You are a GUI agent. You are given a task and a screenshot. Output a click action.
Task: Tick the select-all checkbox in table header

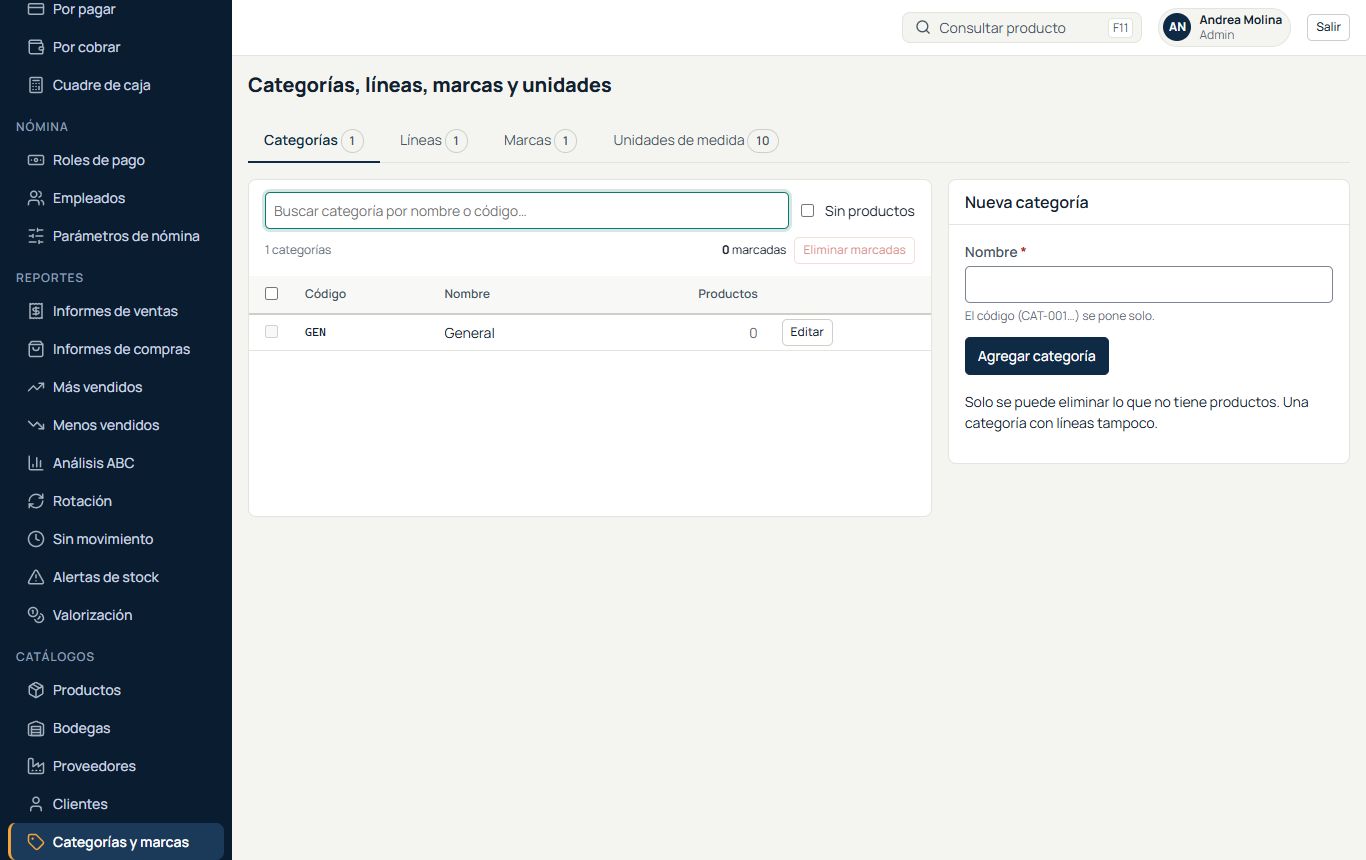coord(271,294)
